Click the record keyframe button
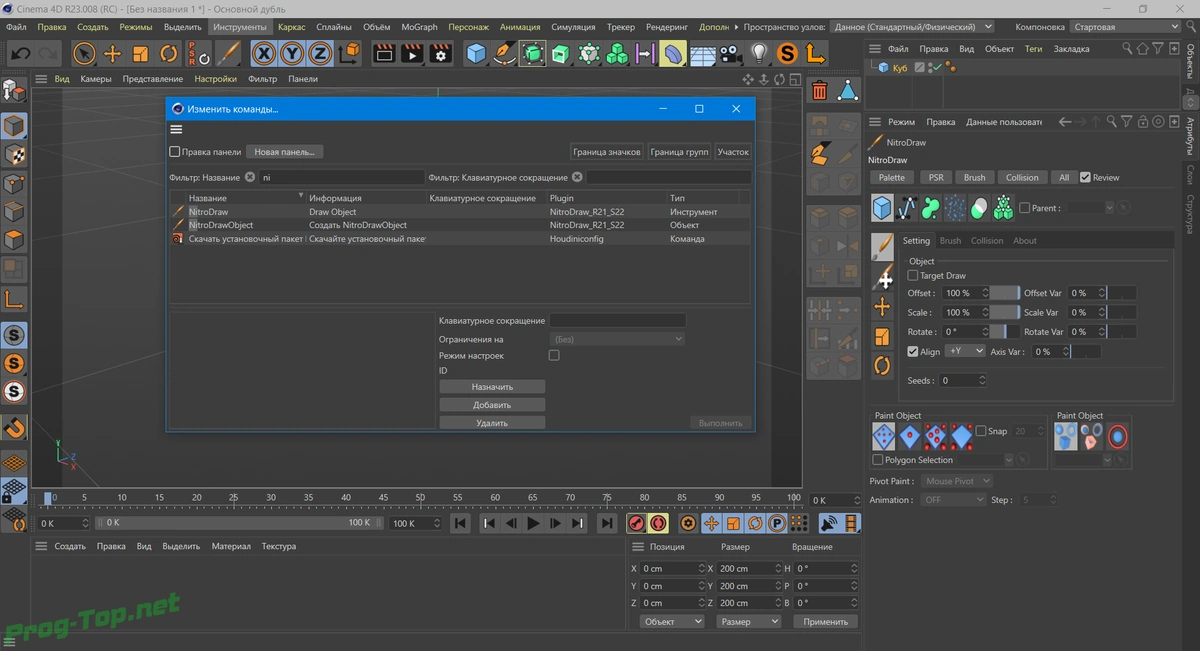Viewport: 1200px width, 651px height. point(636,523)
